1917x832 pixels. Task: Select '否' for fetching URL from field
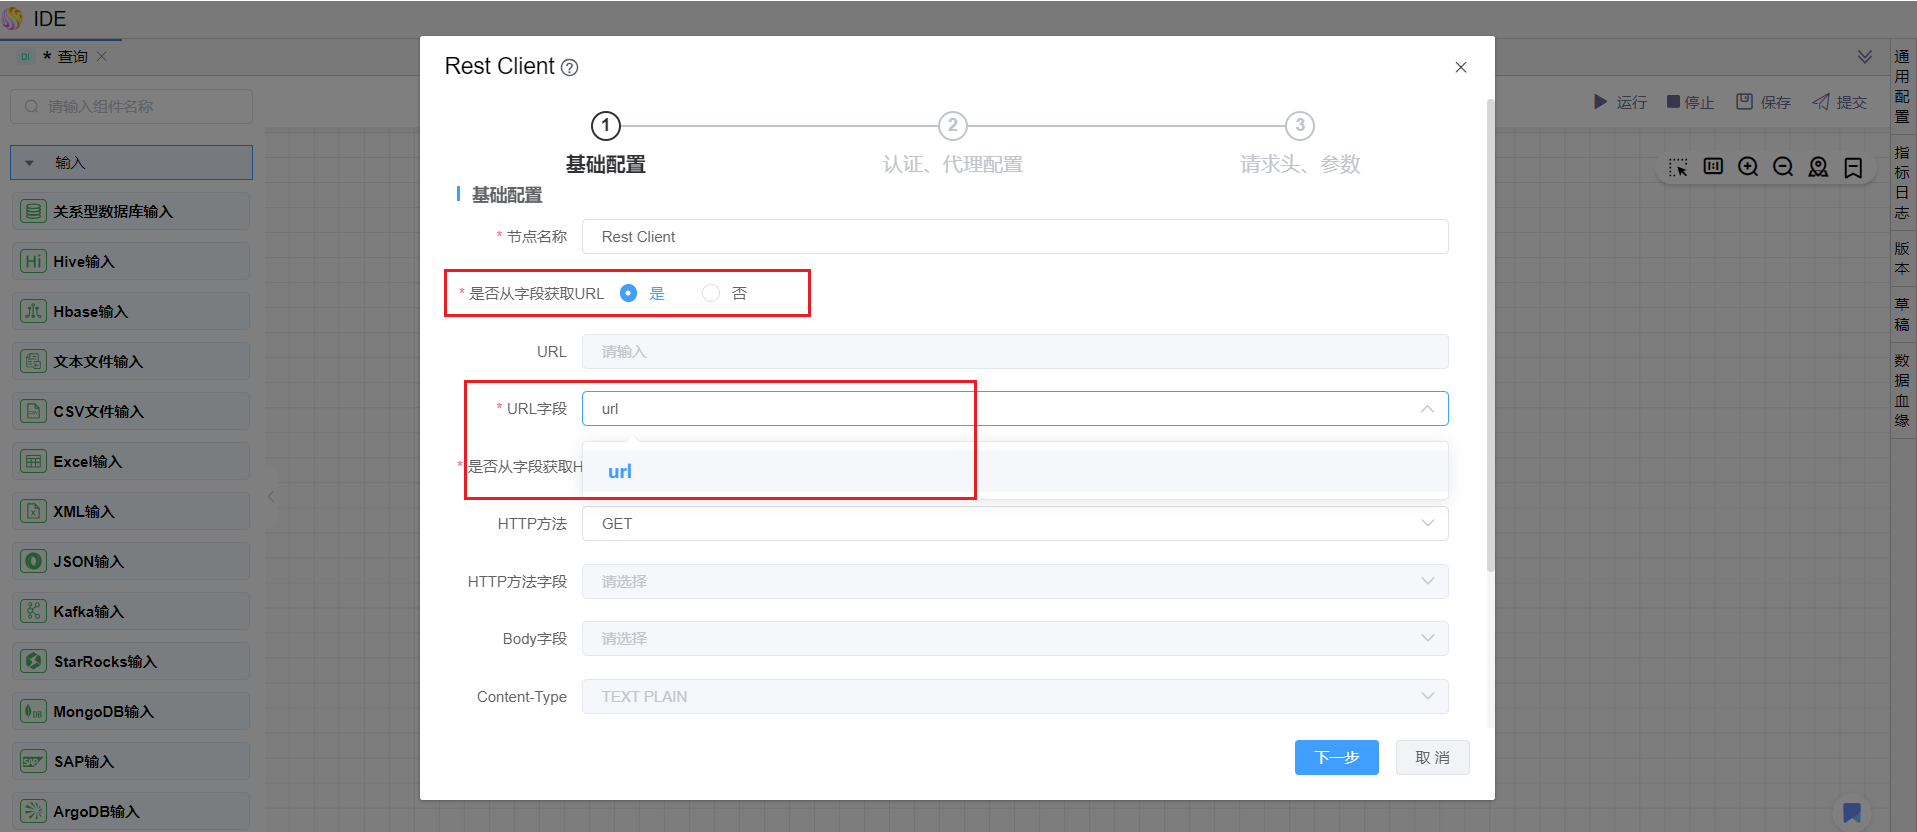click(711, 293)
